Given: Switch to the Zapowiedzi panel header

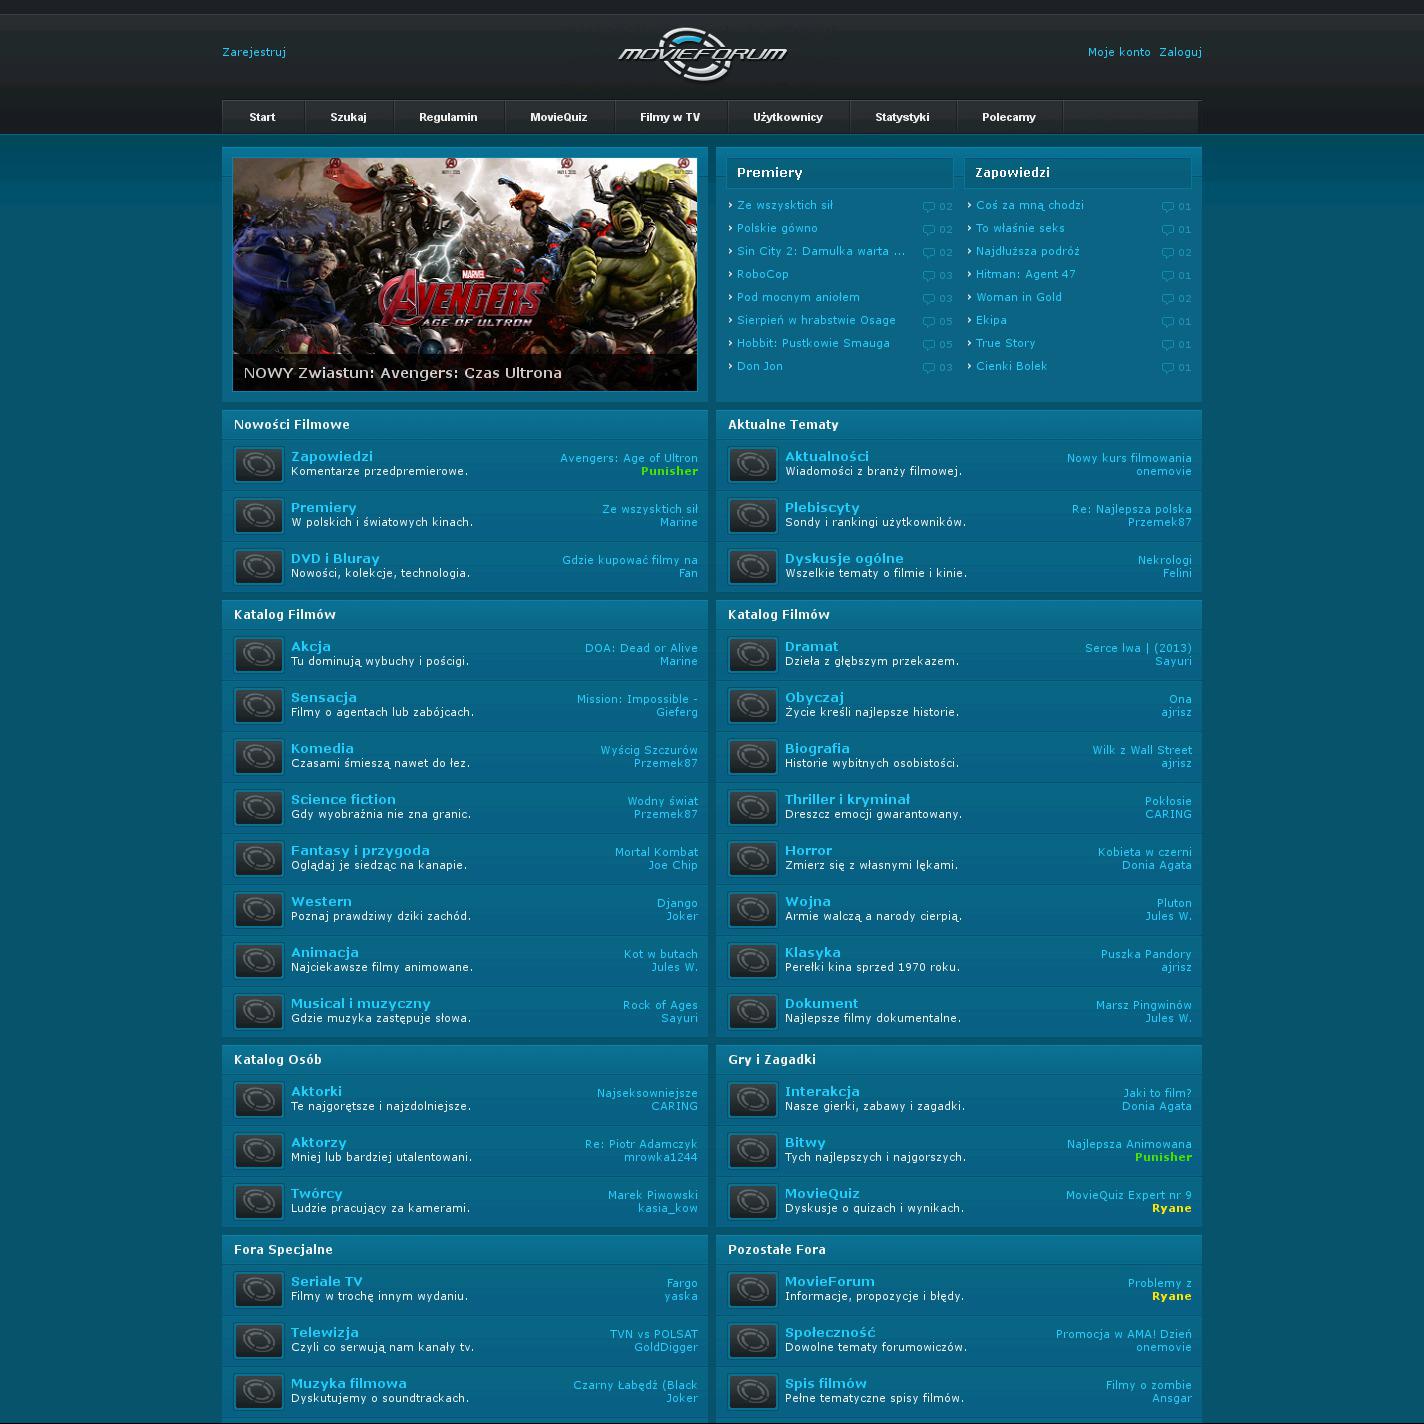Looking at the screenshot, I should [1012, 173].
